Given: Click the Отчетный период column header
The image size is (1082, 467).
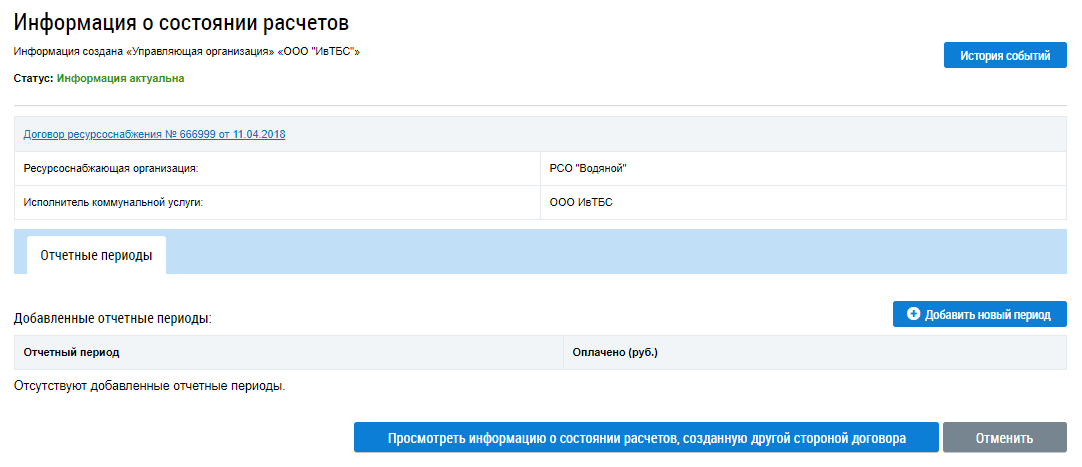Looking at the screenshot, I should (71, 353).
